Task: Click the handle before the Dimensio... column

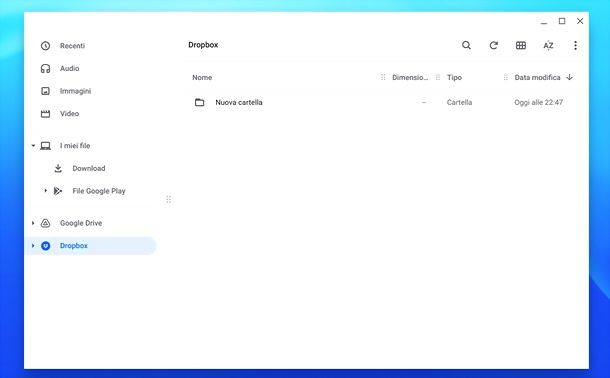Action: click(x=383, y=77)
